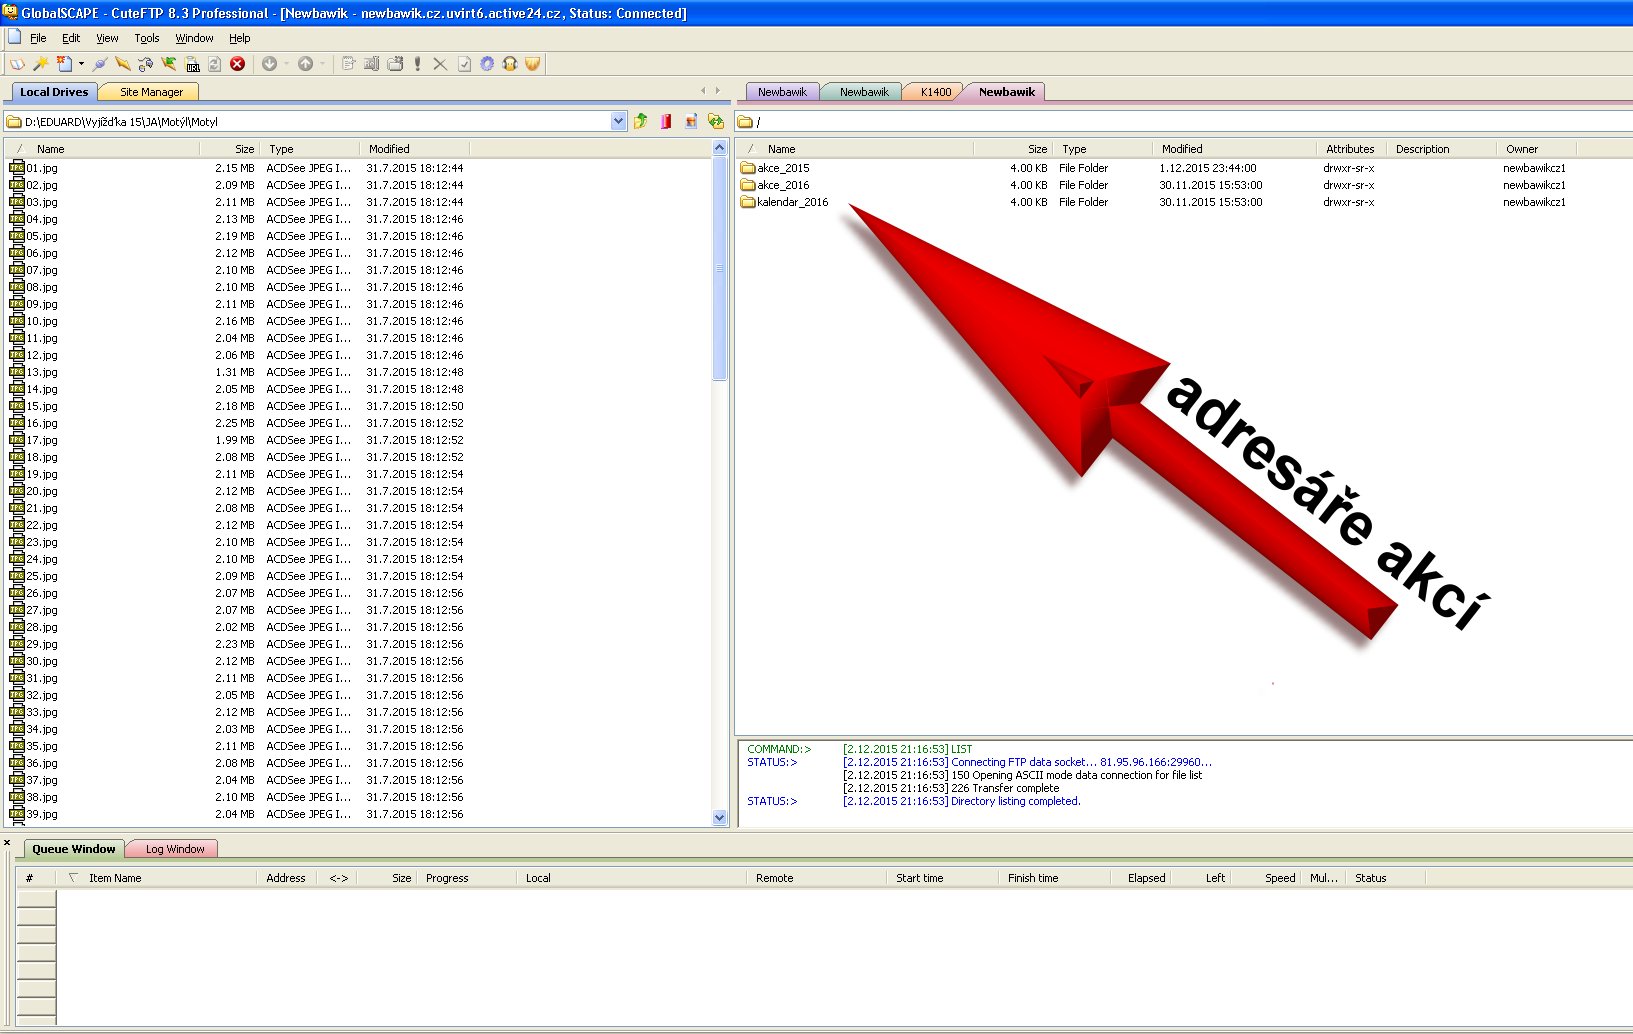Click the Quick Connect plug icon

[x=99, y=64]
